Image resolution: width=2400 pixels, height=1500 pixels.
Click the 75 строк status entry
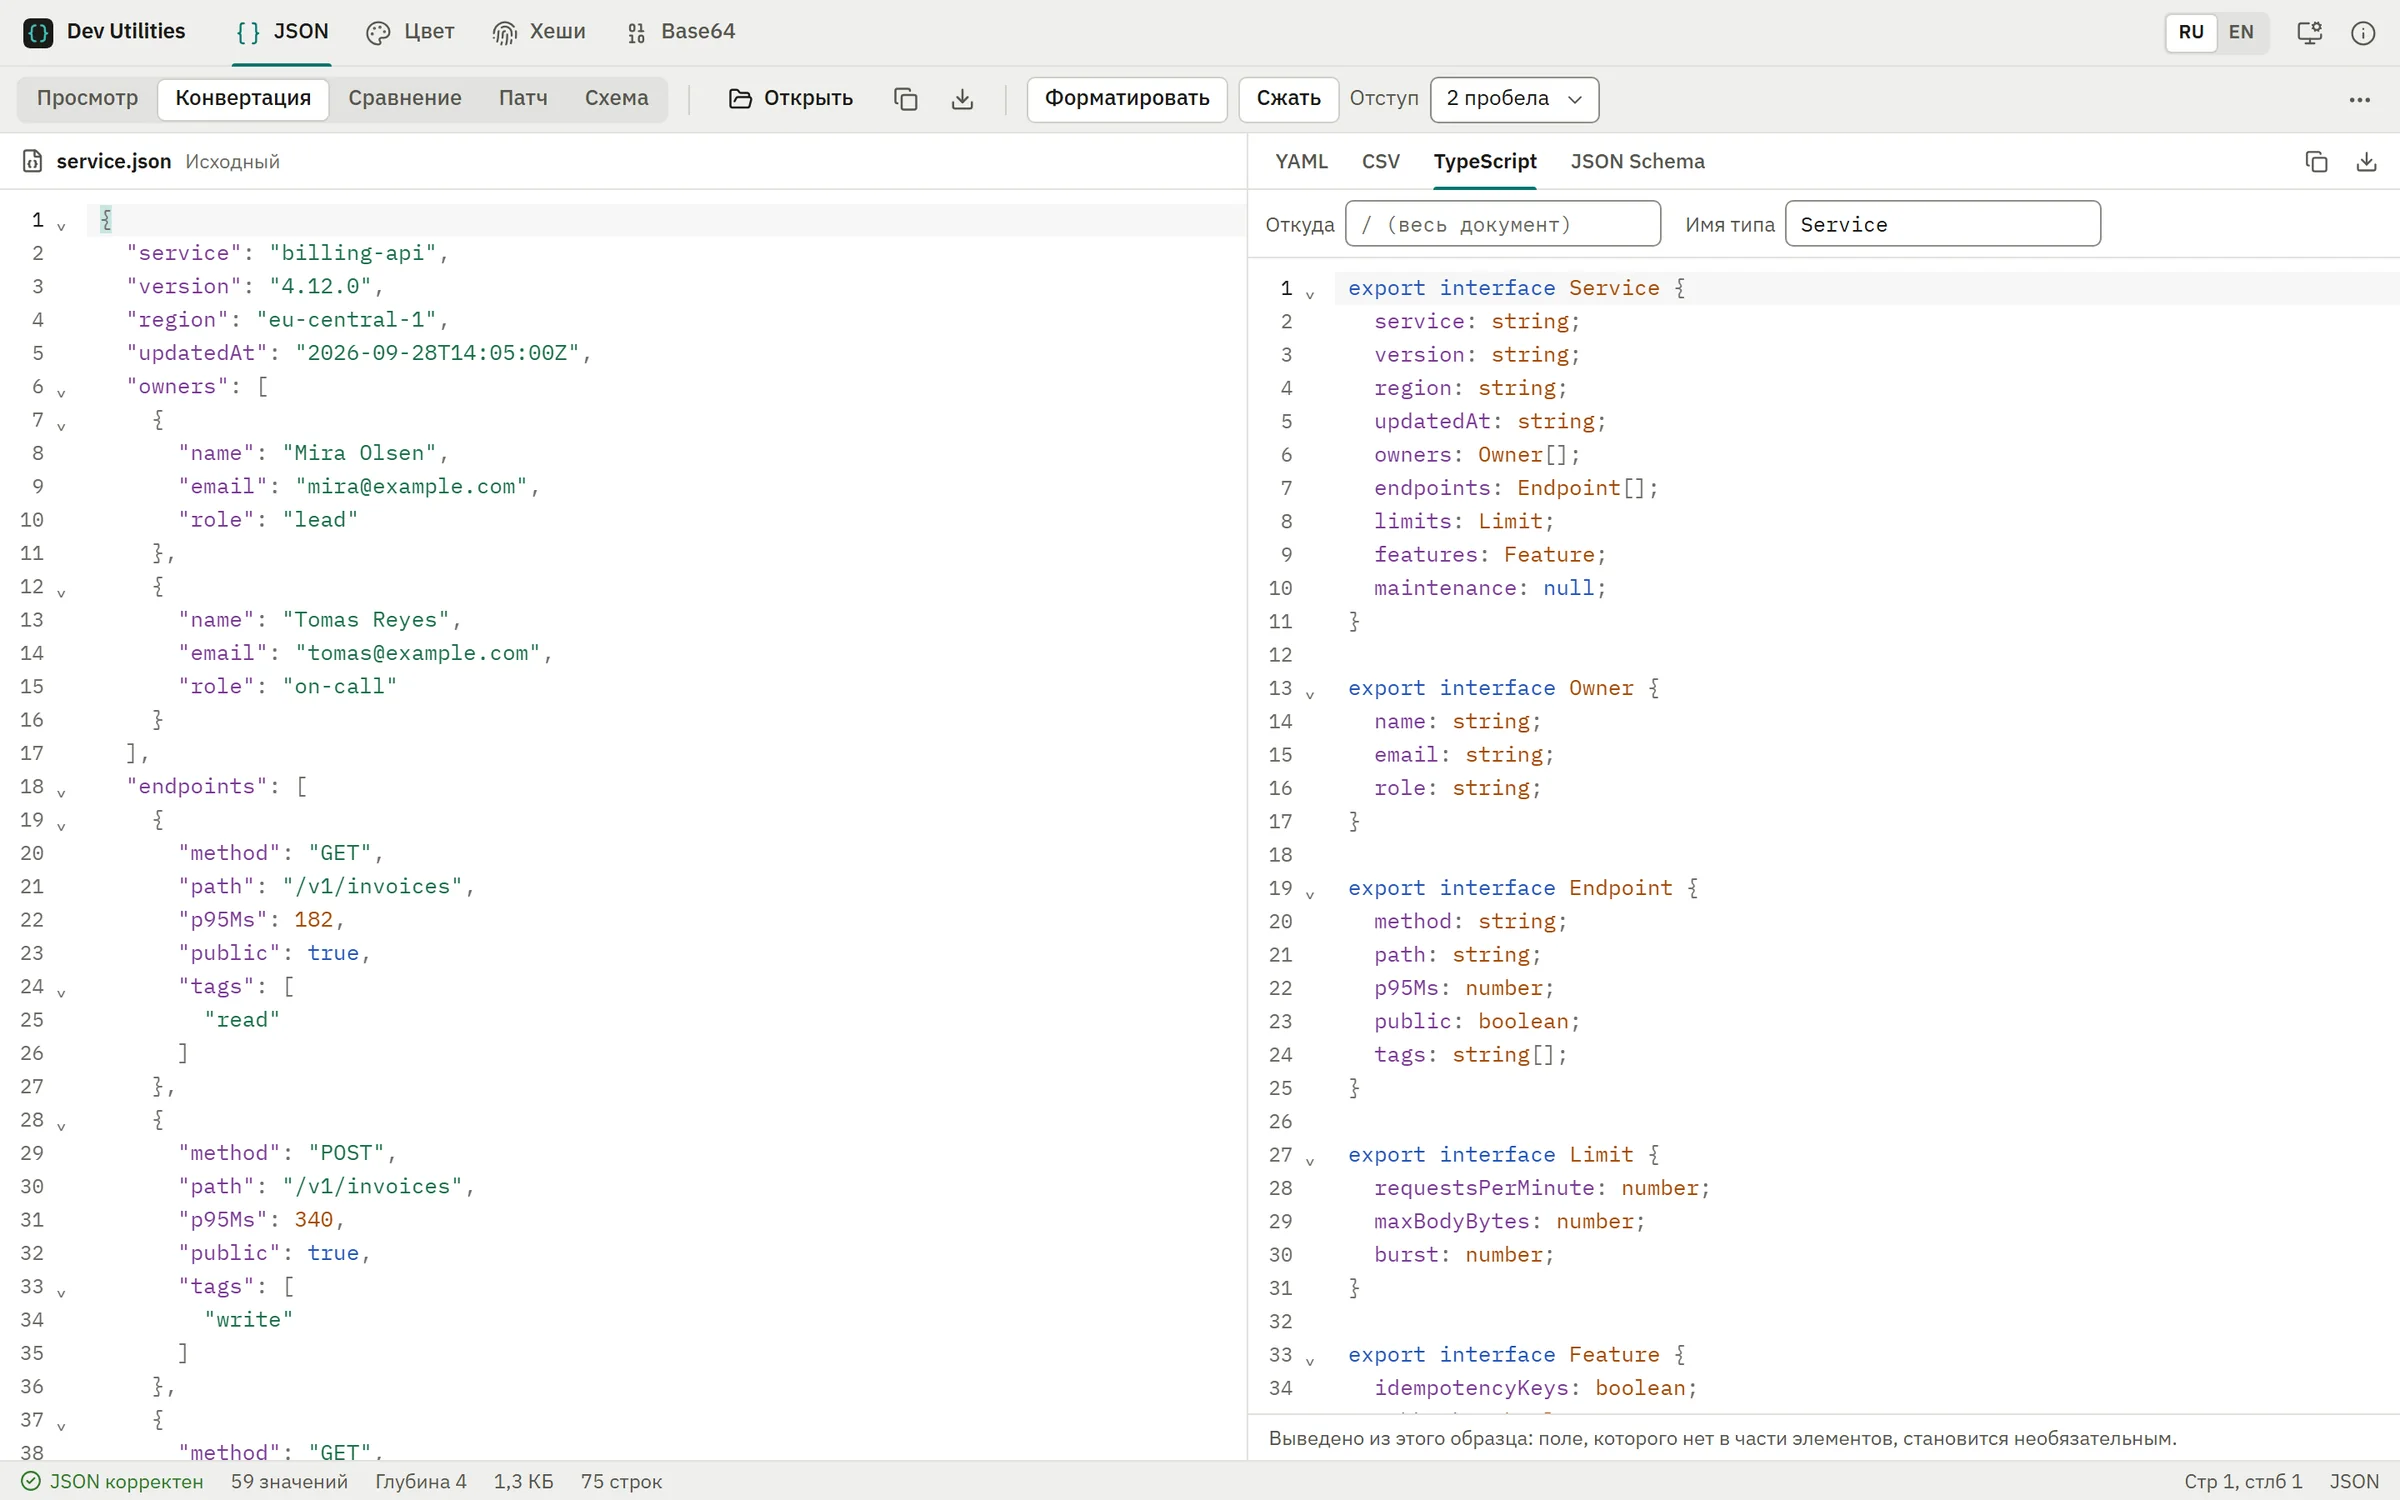tap(621, 1481)
